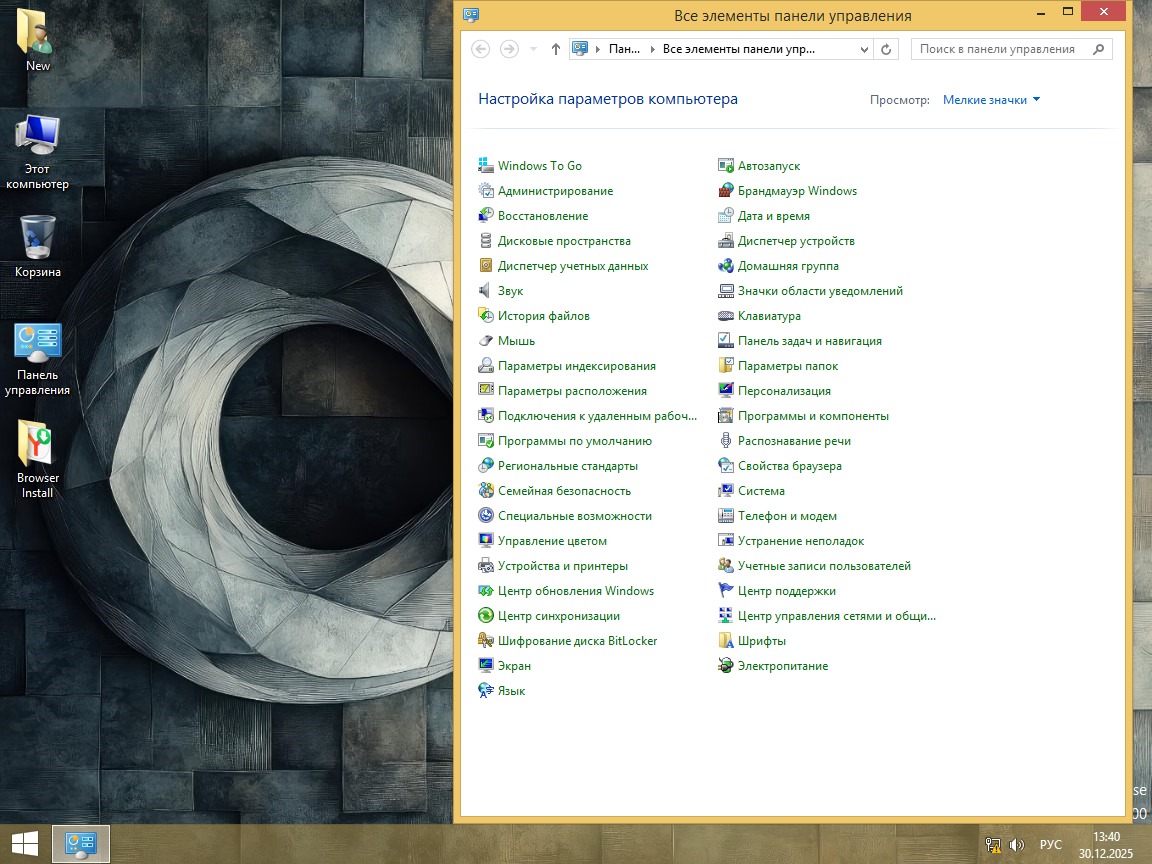This screenshot has width=1152, height=864.
Task: Click the Пан... breadcrumb in address bar
Action: pos(623,49)
